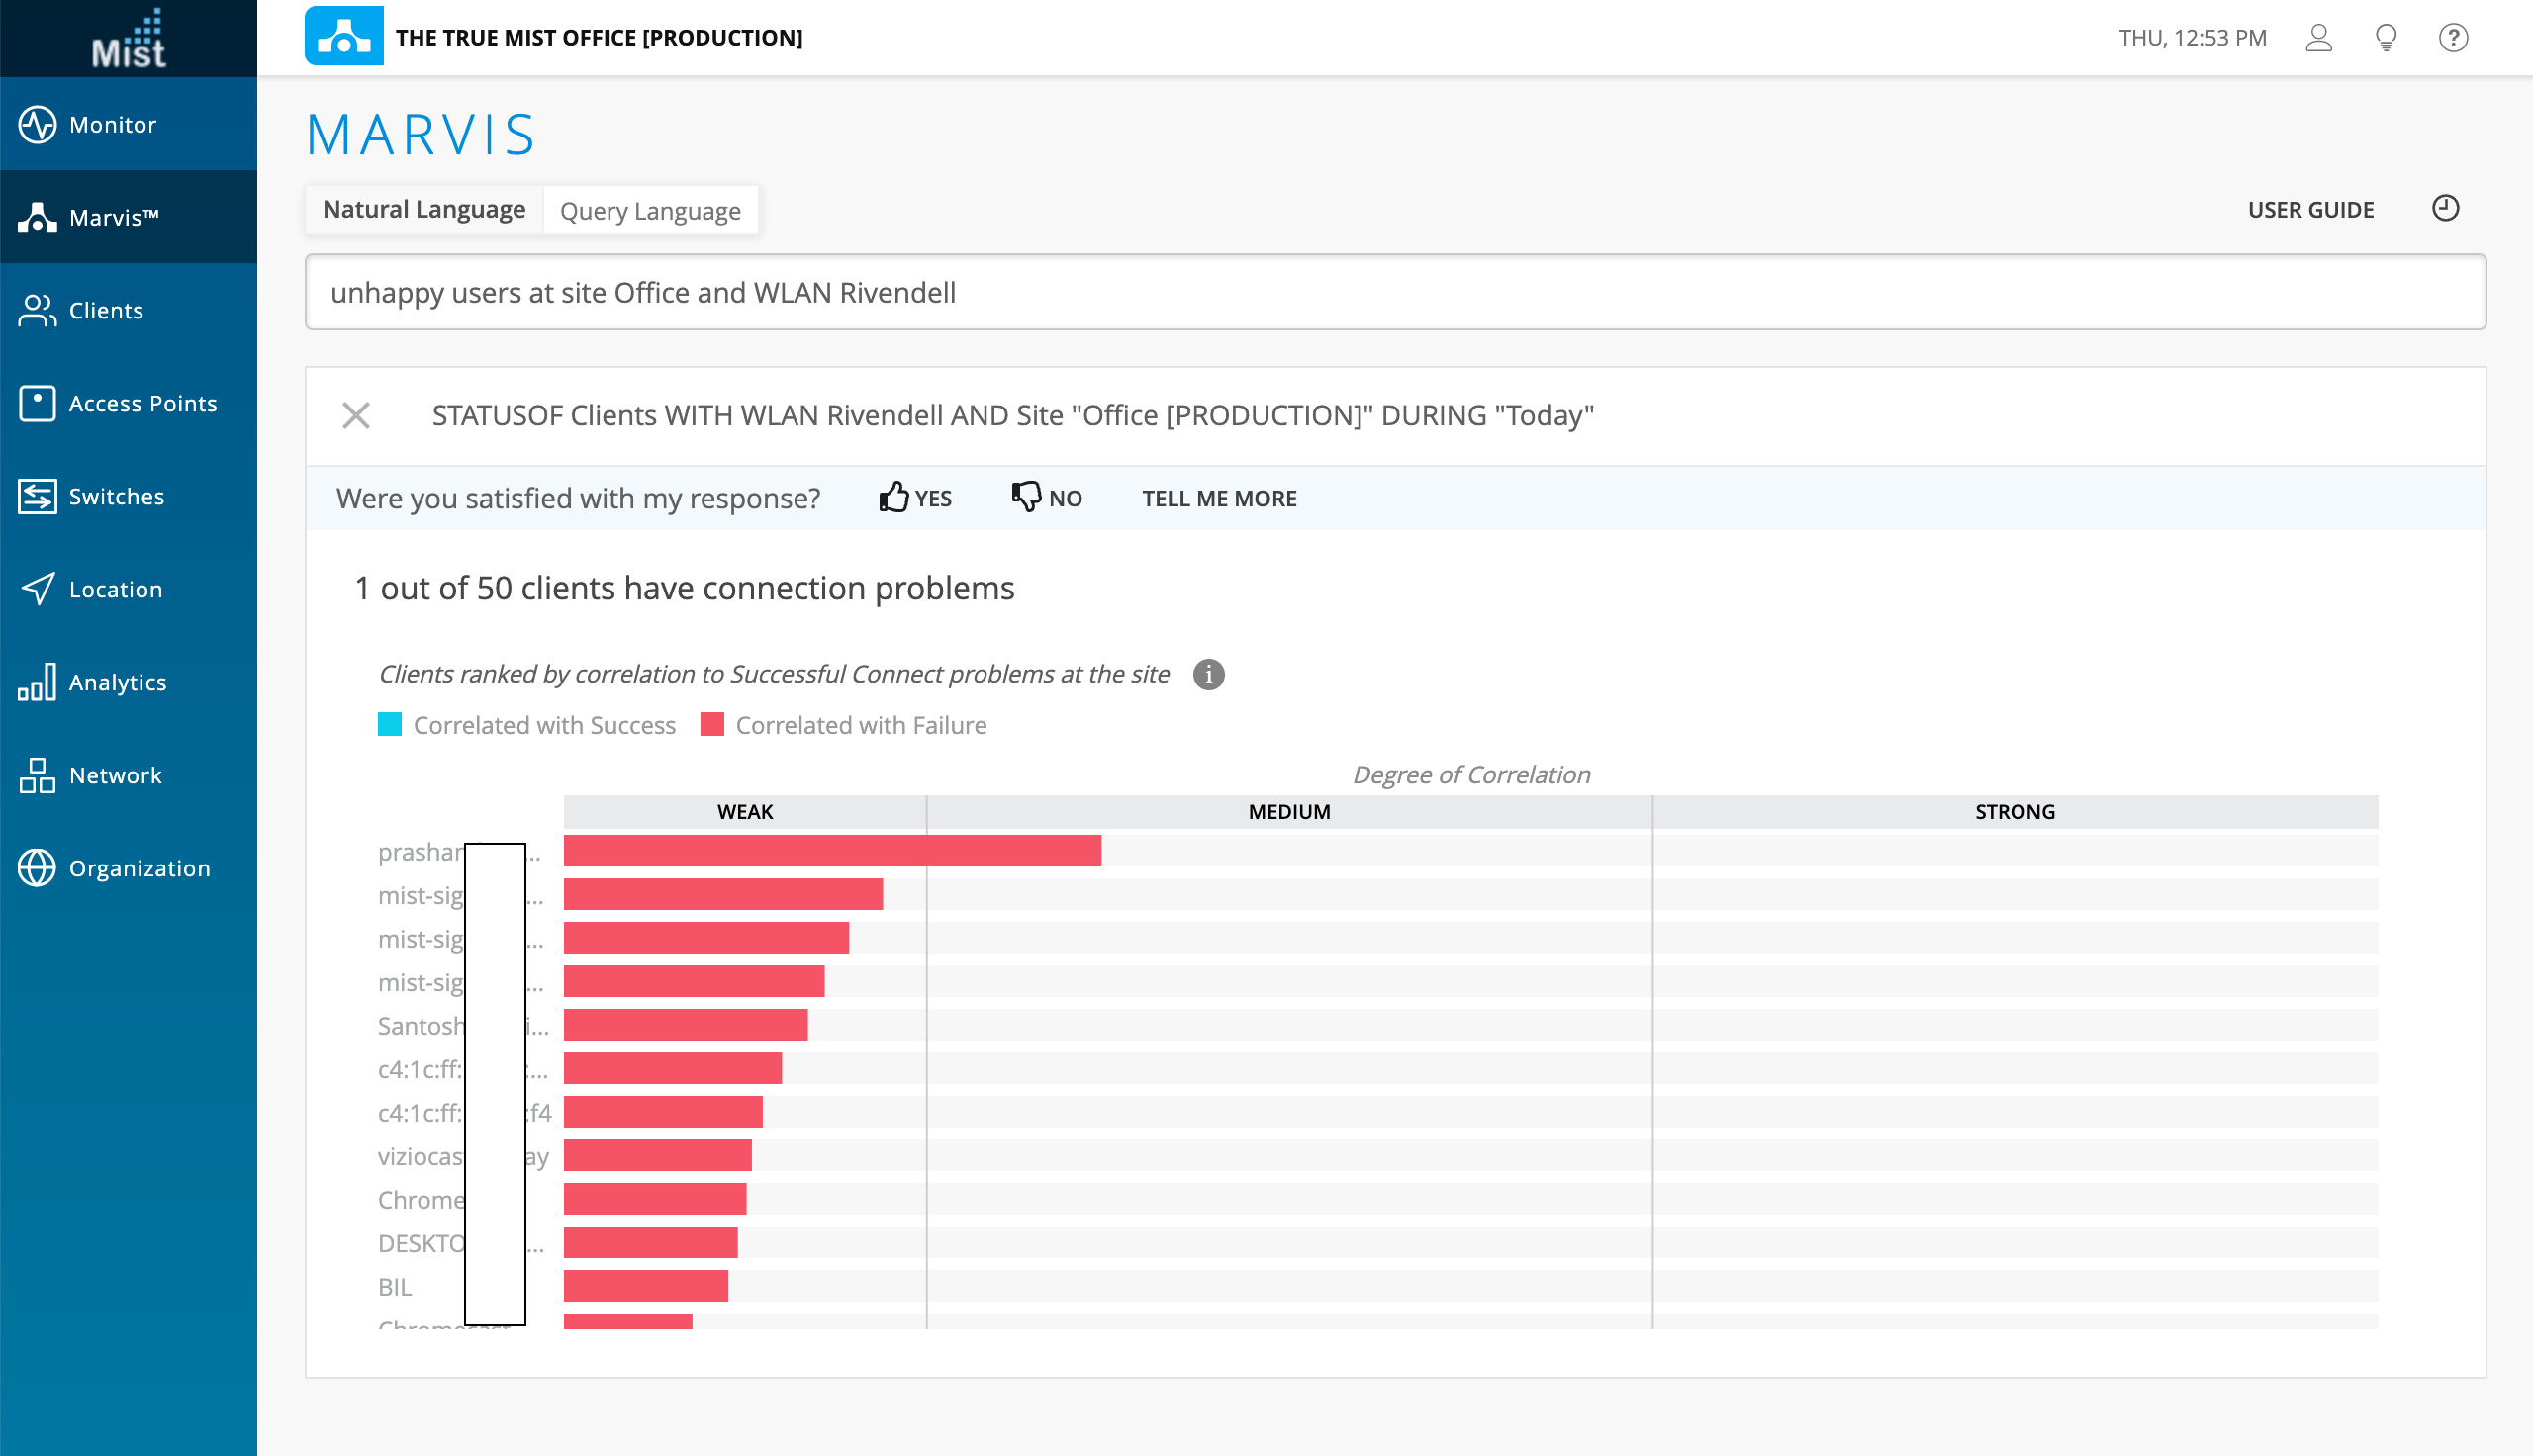2533x1456 pixels.
Task: Click the lightbulb icon in header
Action: tap(2386, 38)
